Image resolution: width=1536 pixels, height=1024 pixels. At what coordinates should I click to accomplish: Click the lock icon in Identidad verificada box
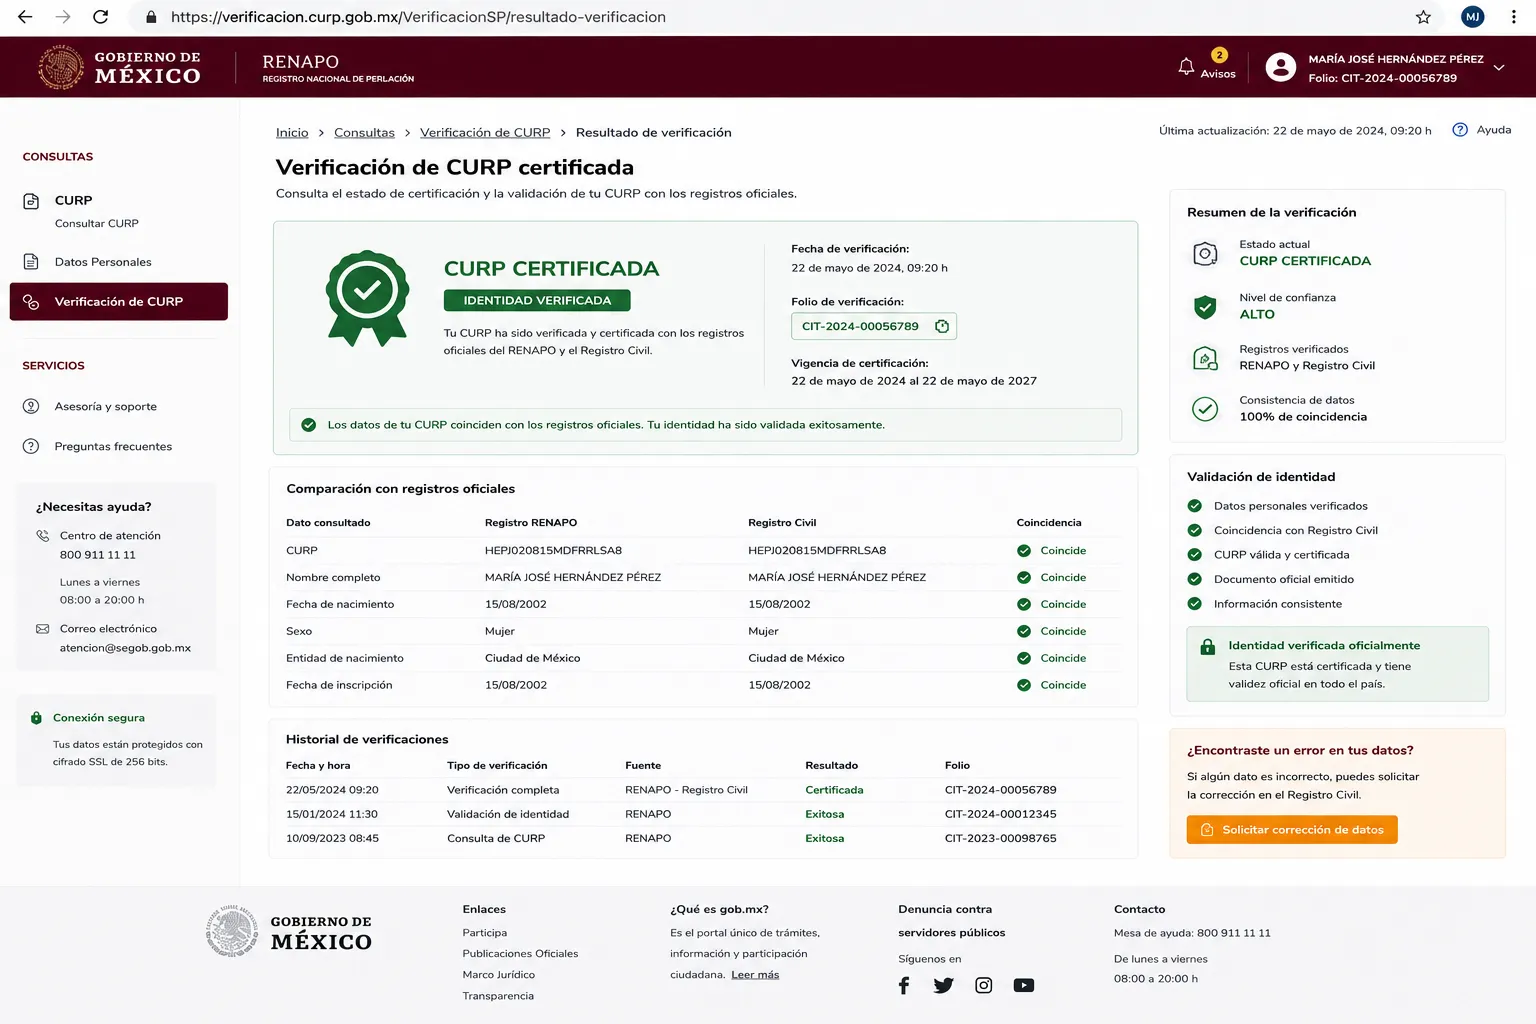click(x=1208, y=647)
